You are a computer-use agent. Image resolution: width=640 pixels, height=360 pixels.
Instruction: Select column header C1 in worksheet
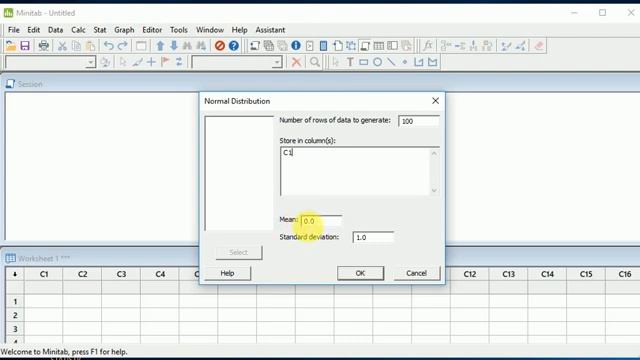(44, 274)
